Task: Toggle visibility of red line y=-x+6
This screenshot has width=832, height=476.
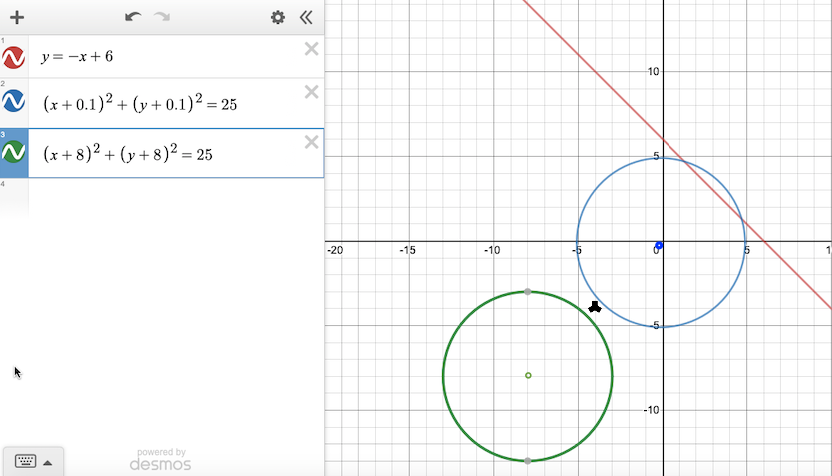Action: [14, 57]
